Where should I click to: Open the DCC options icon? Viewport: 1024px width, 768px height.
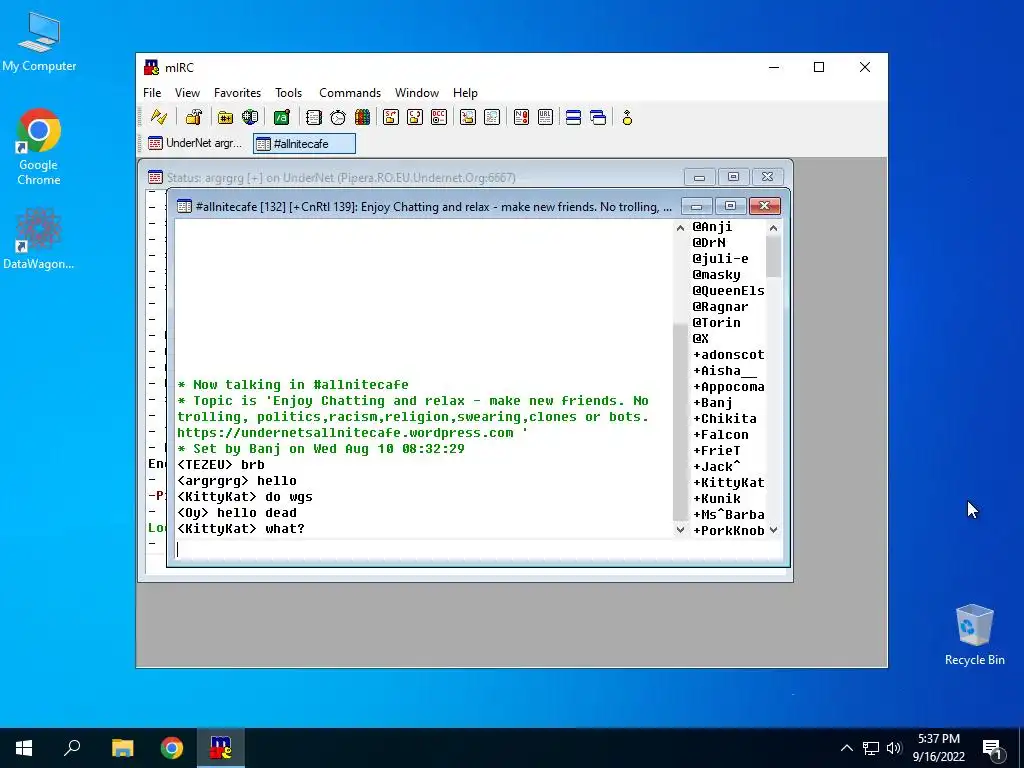click(439, 118)
